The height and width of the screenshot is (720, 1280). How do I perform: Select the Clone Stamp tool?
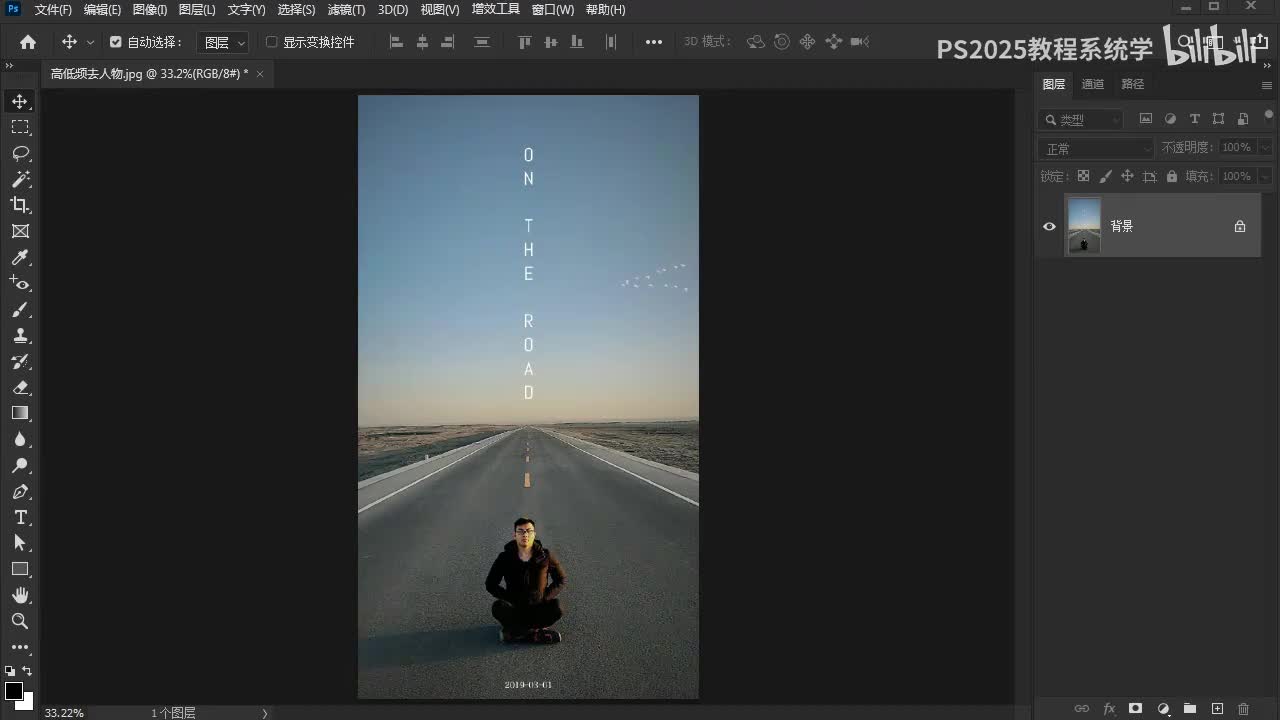click(x=20, y=336)
